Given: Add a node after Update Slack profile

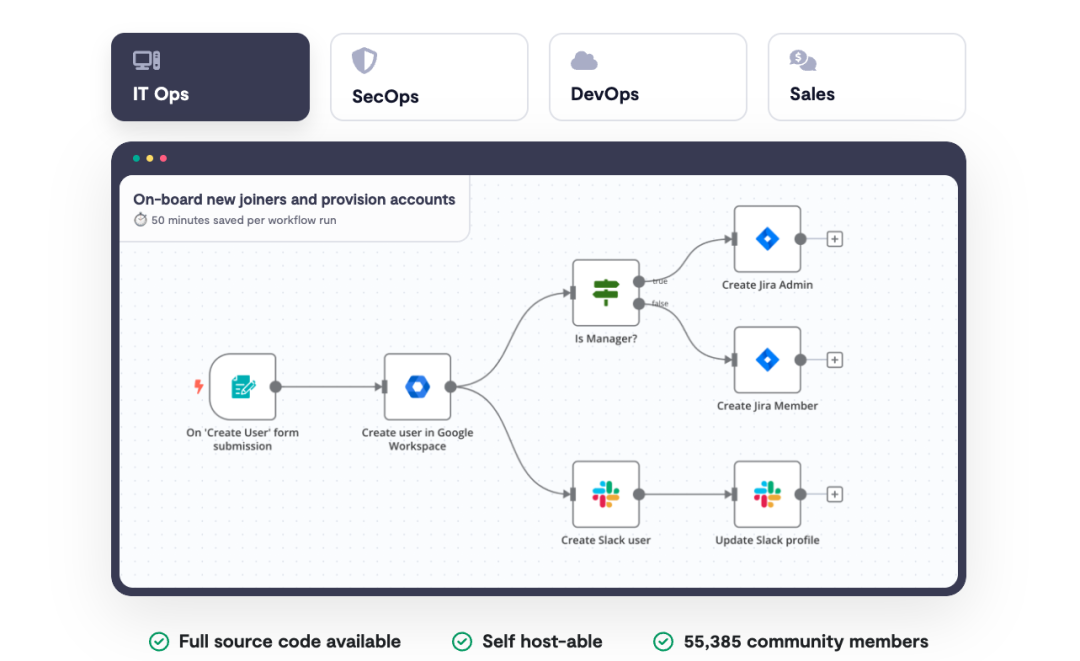Looking at the screenshot, I should point(835,494).
